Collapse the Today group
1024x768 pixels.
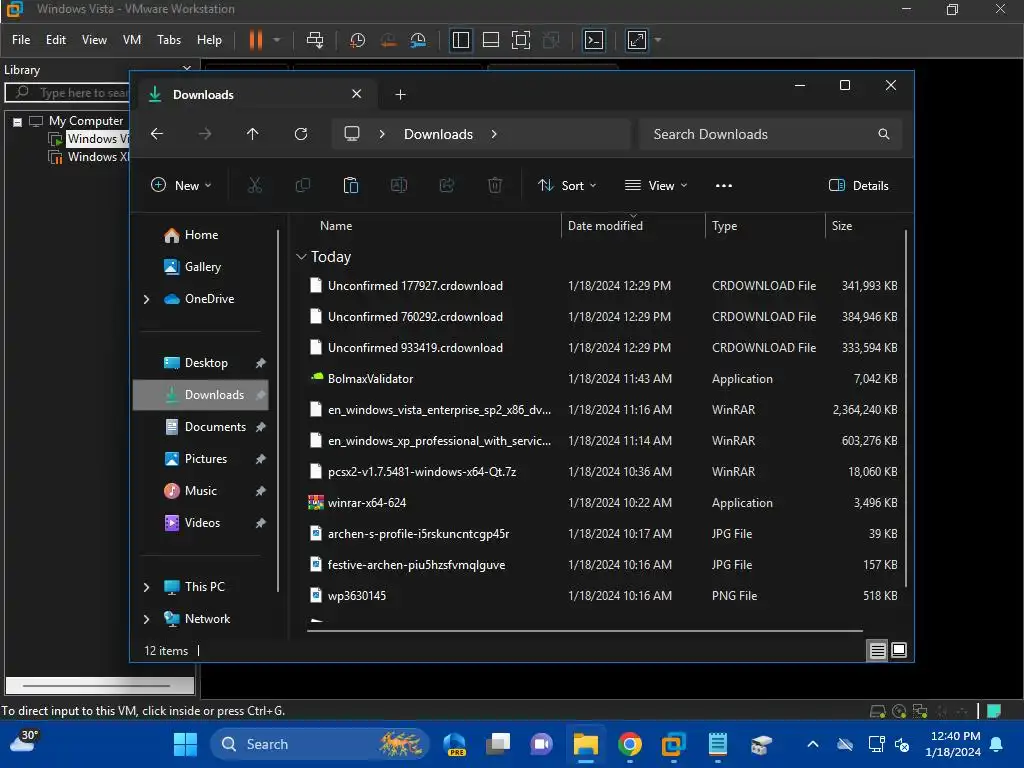pos(301,257)
